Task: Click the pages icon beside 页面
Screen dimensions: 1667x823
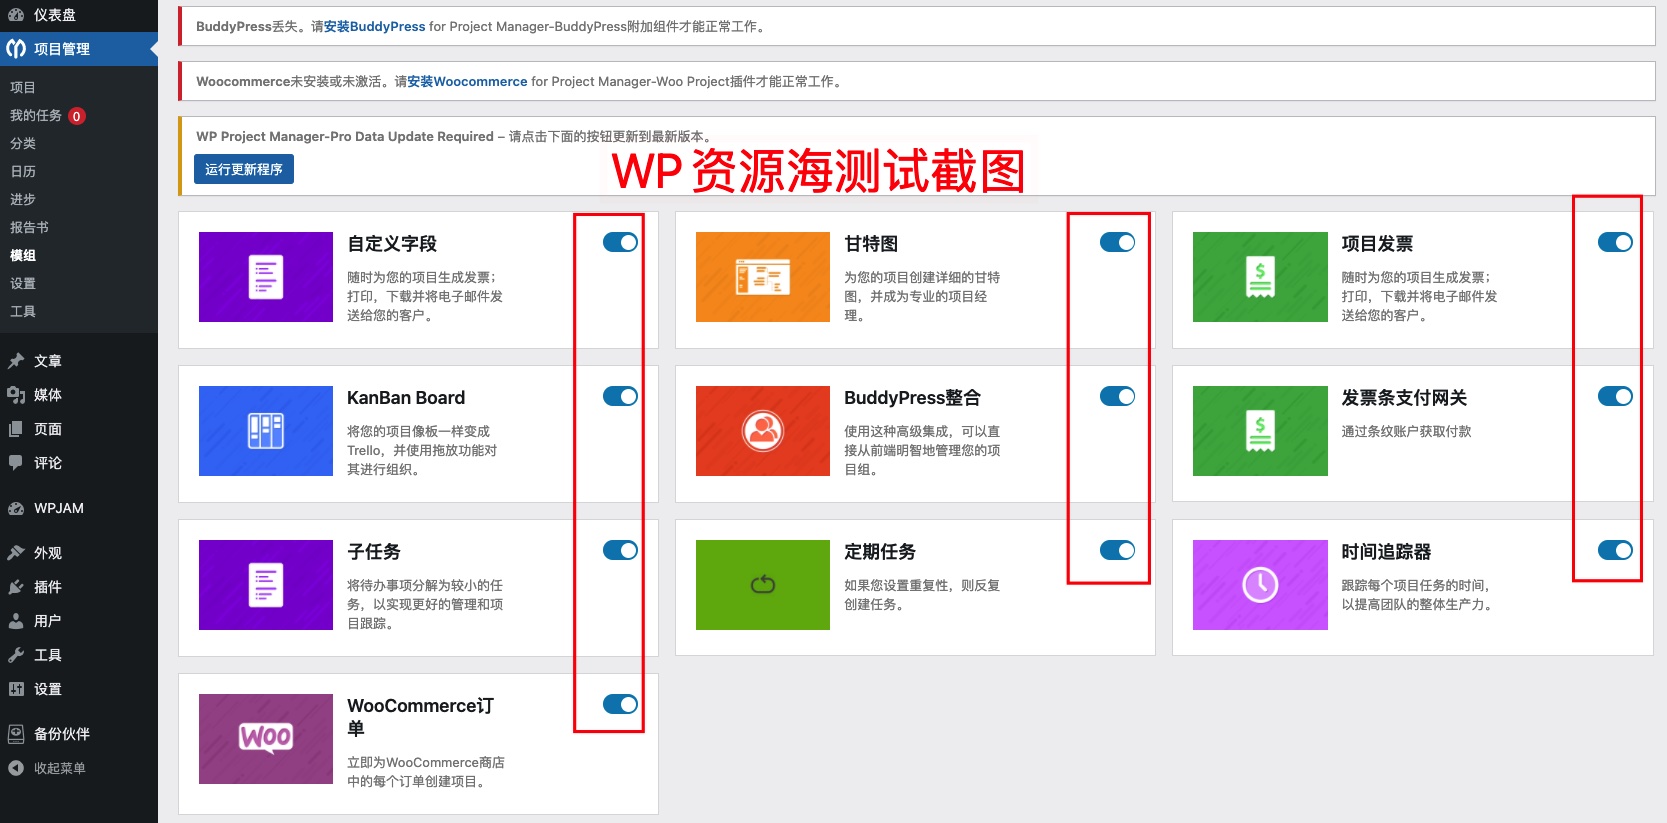Action: point(16,429)
